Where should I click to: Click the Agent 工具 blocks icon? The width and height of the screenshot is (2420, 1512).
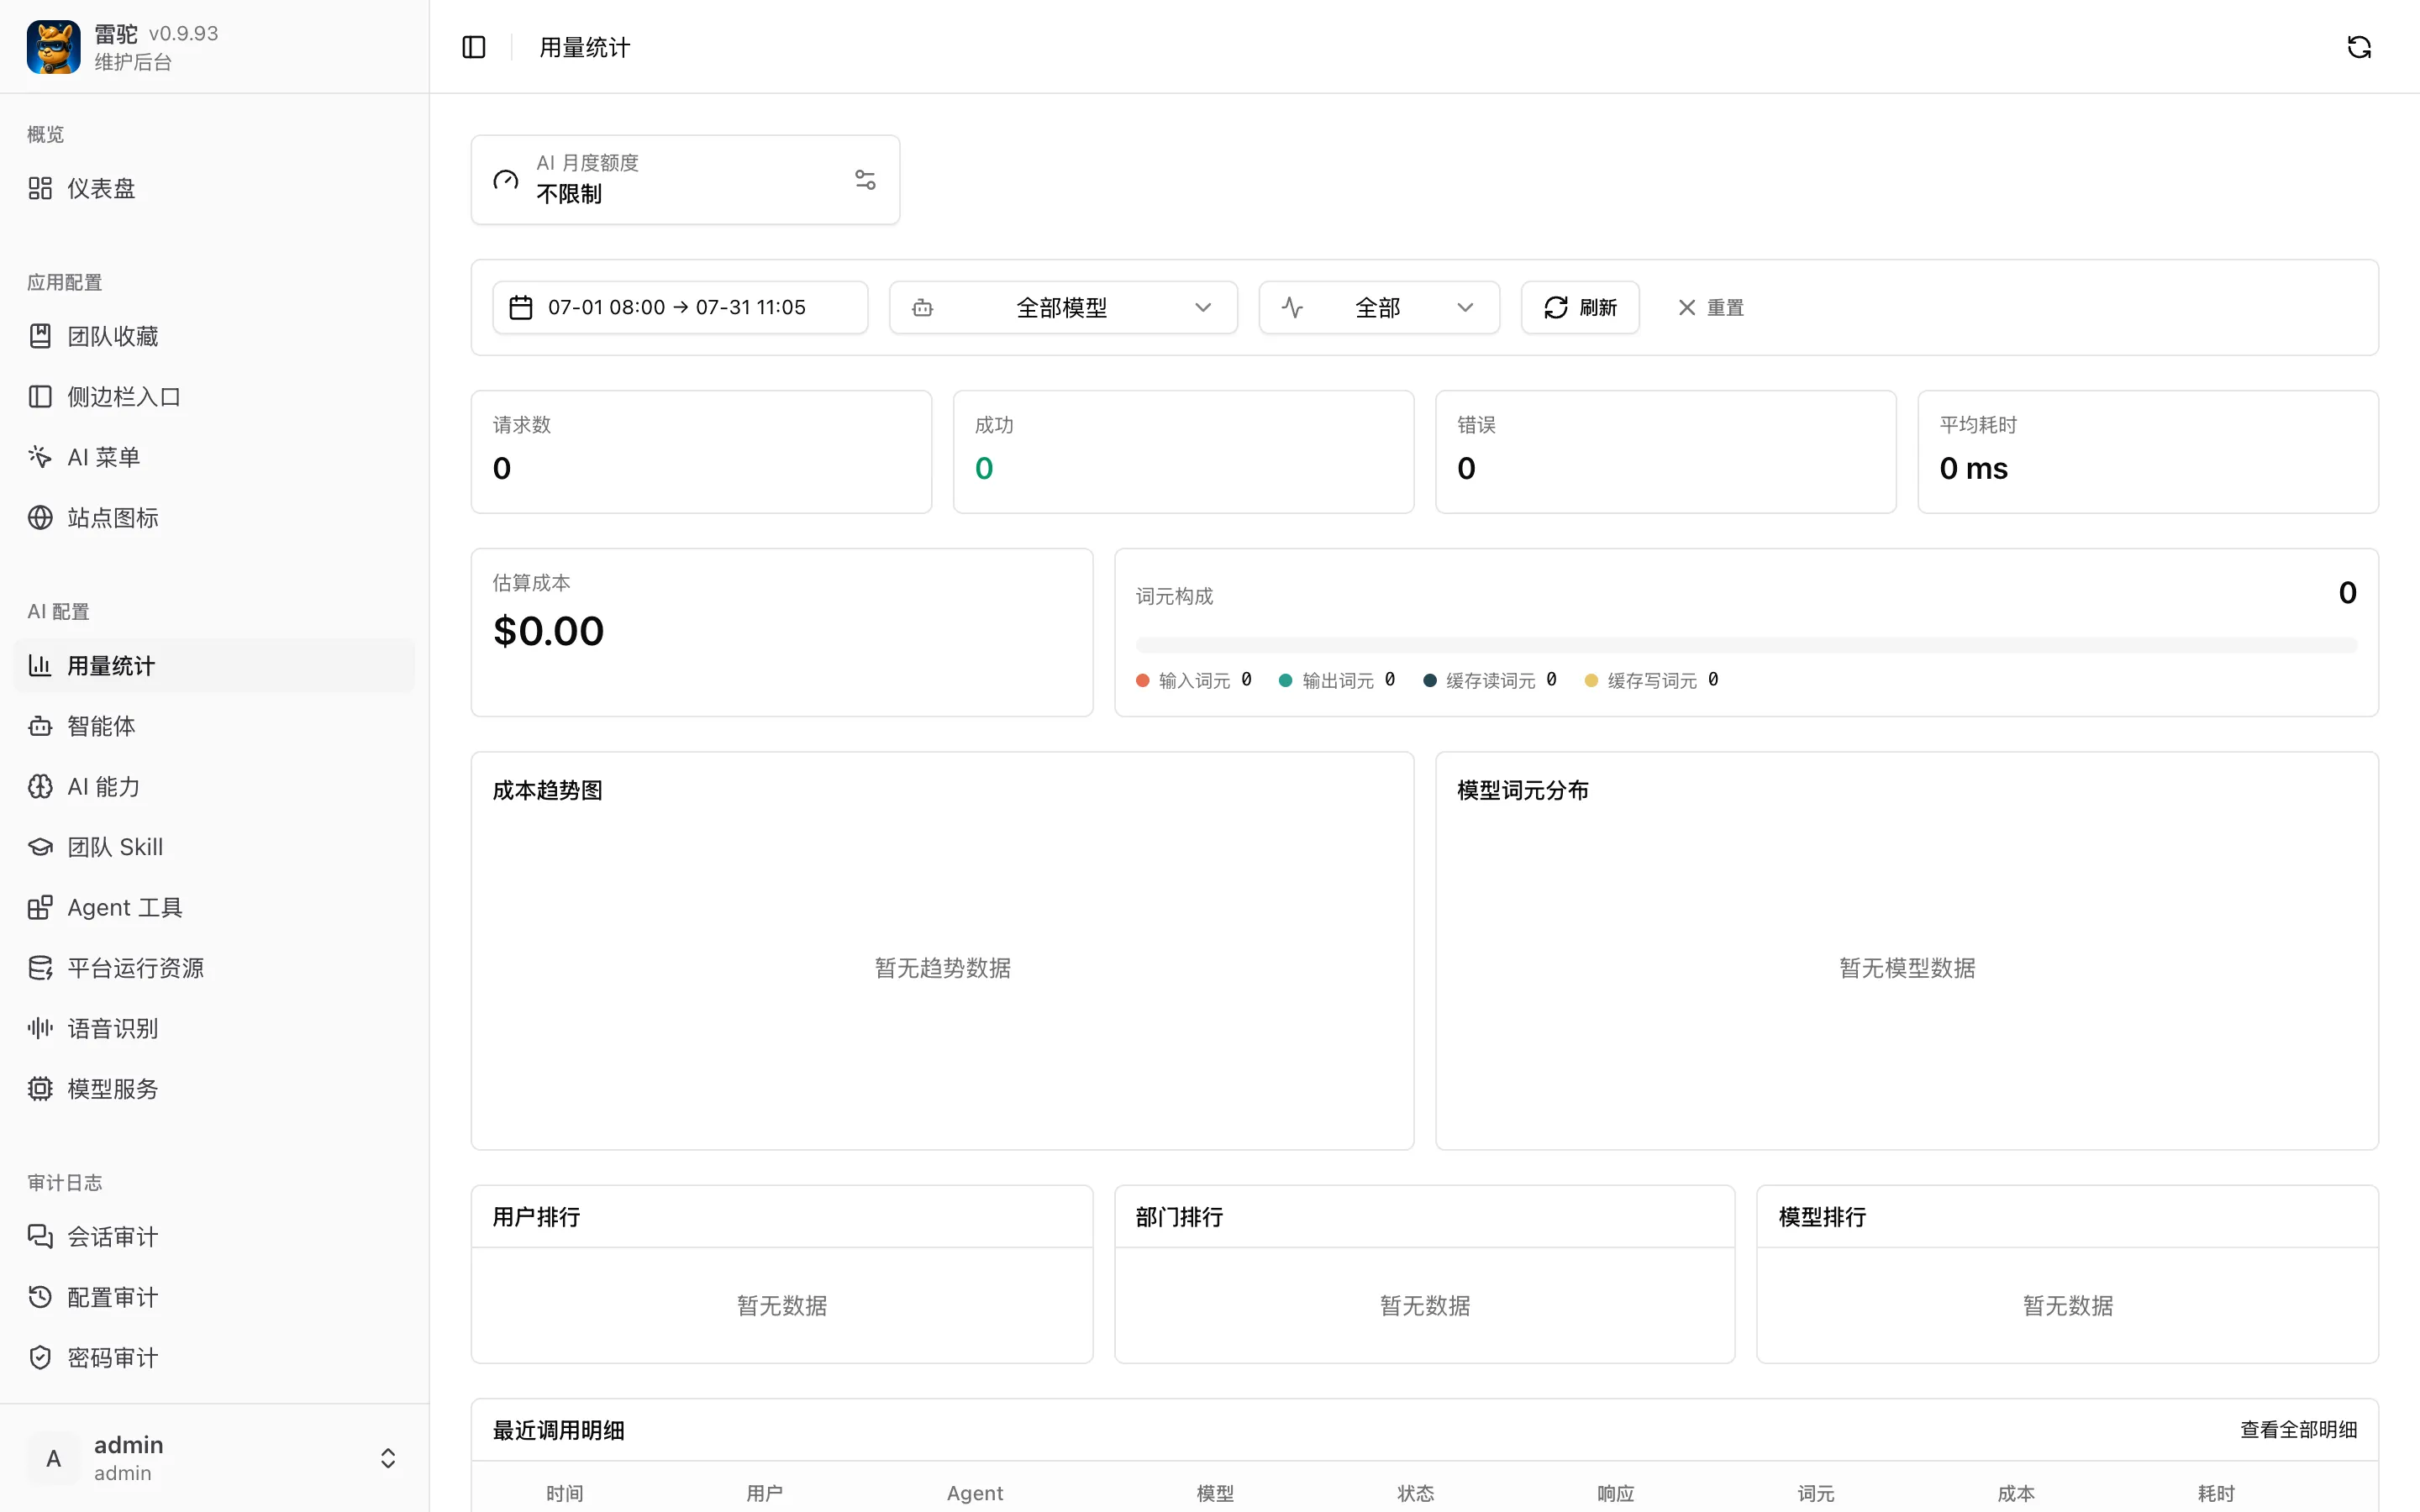point(40,907)
